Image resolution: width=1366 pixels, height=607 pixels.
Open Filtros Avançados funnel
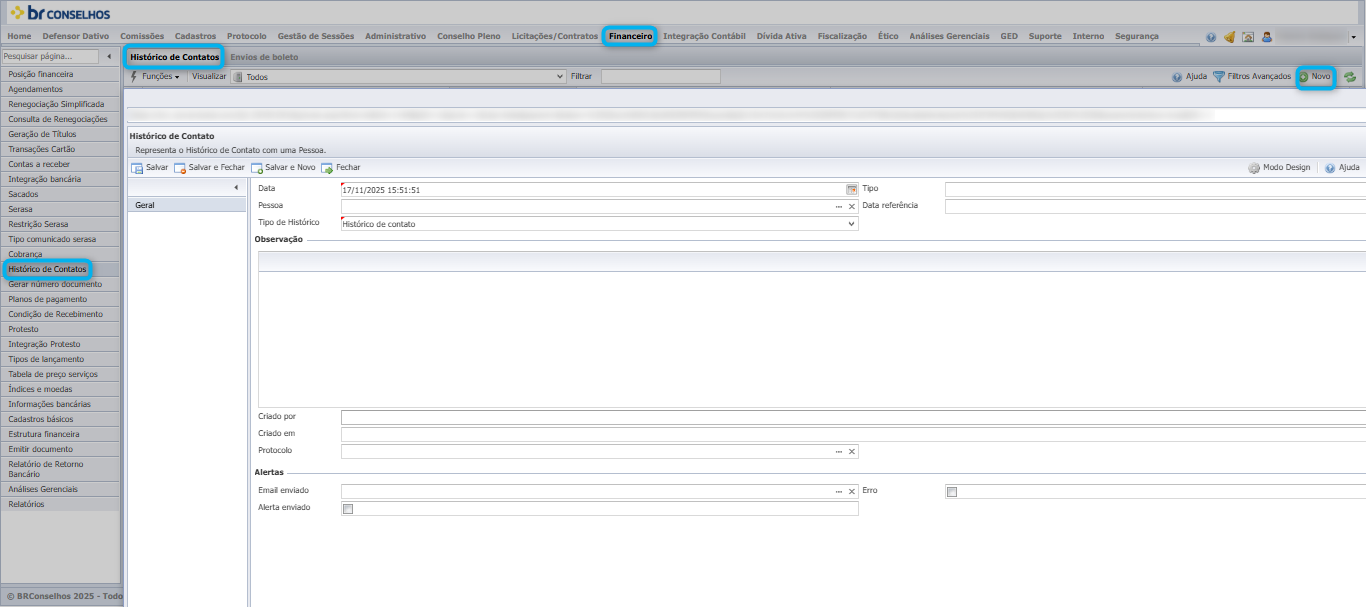click(1251, 77)
